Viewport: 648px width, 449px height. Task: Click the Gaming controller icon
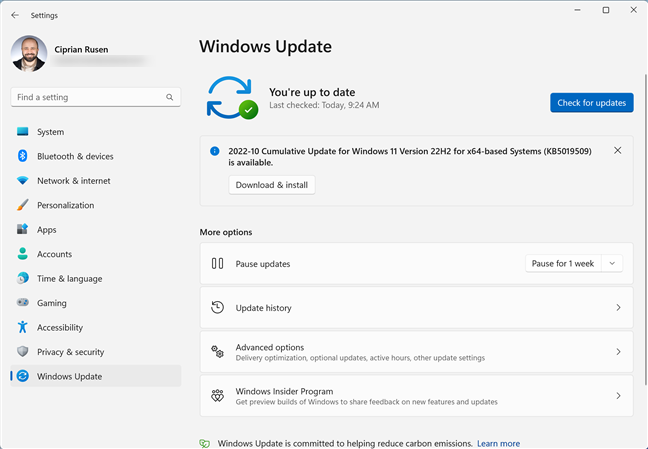[23, 302]
